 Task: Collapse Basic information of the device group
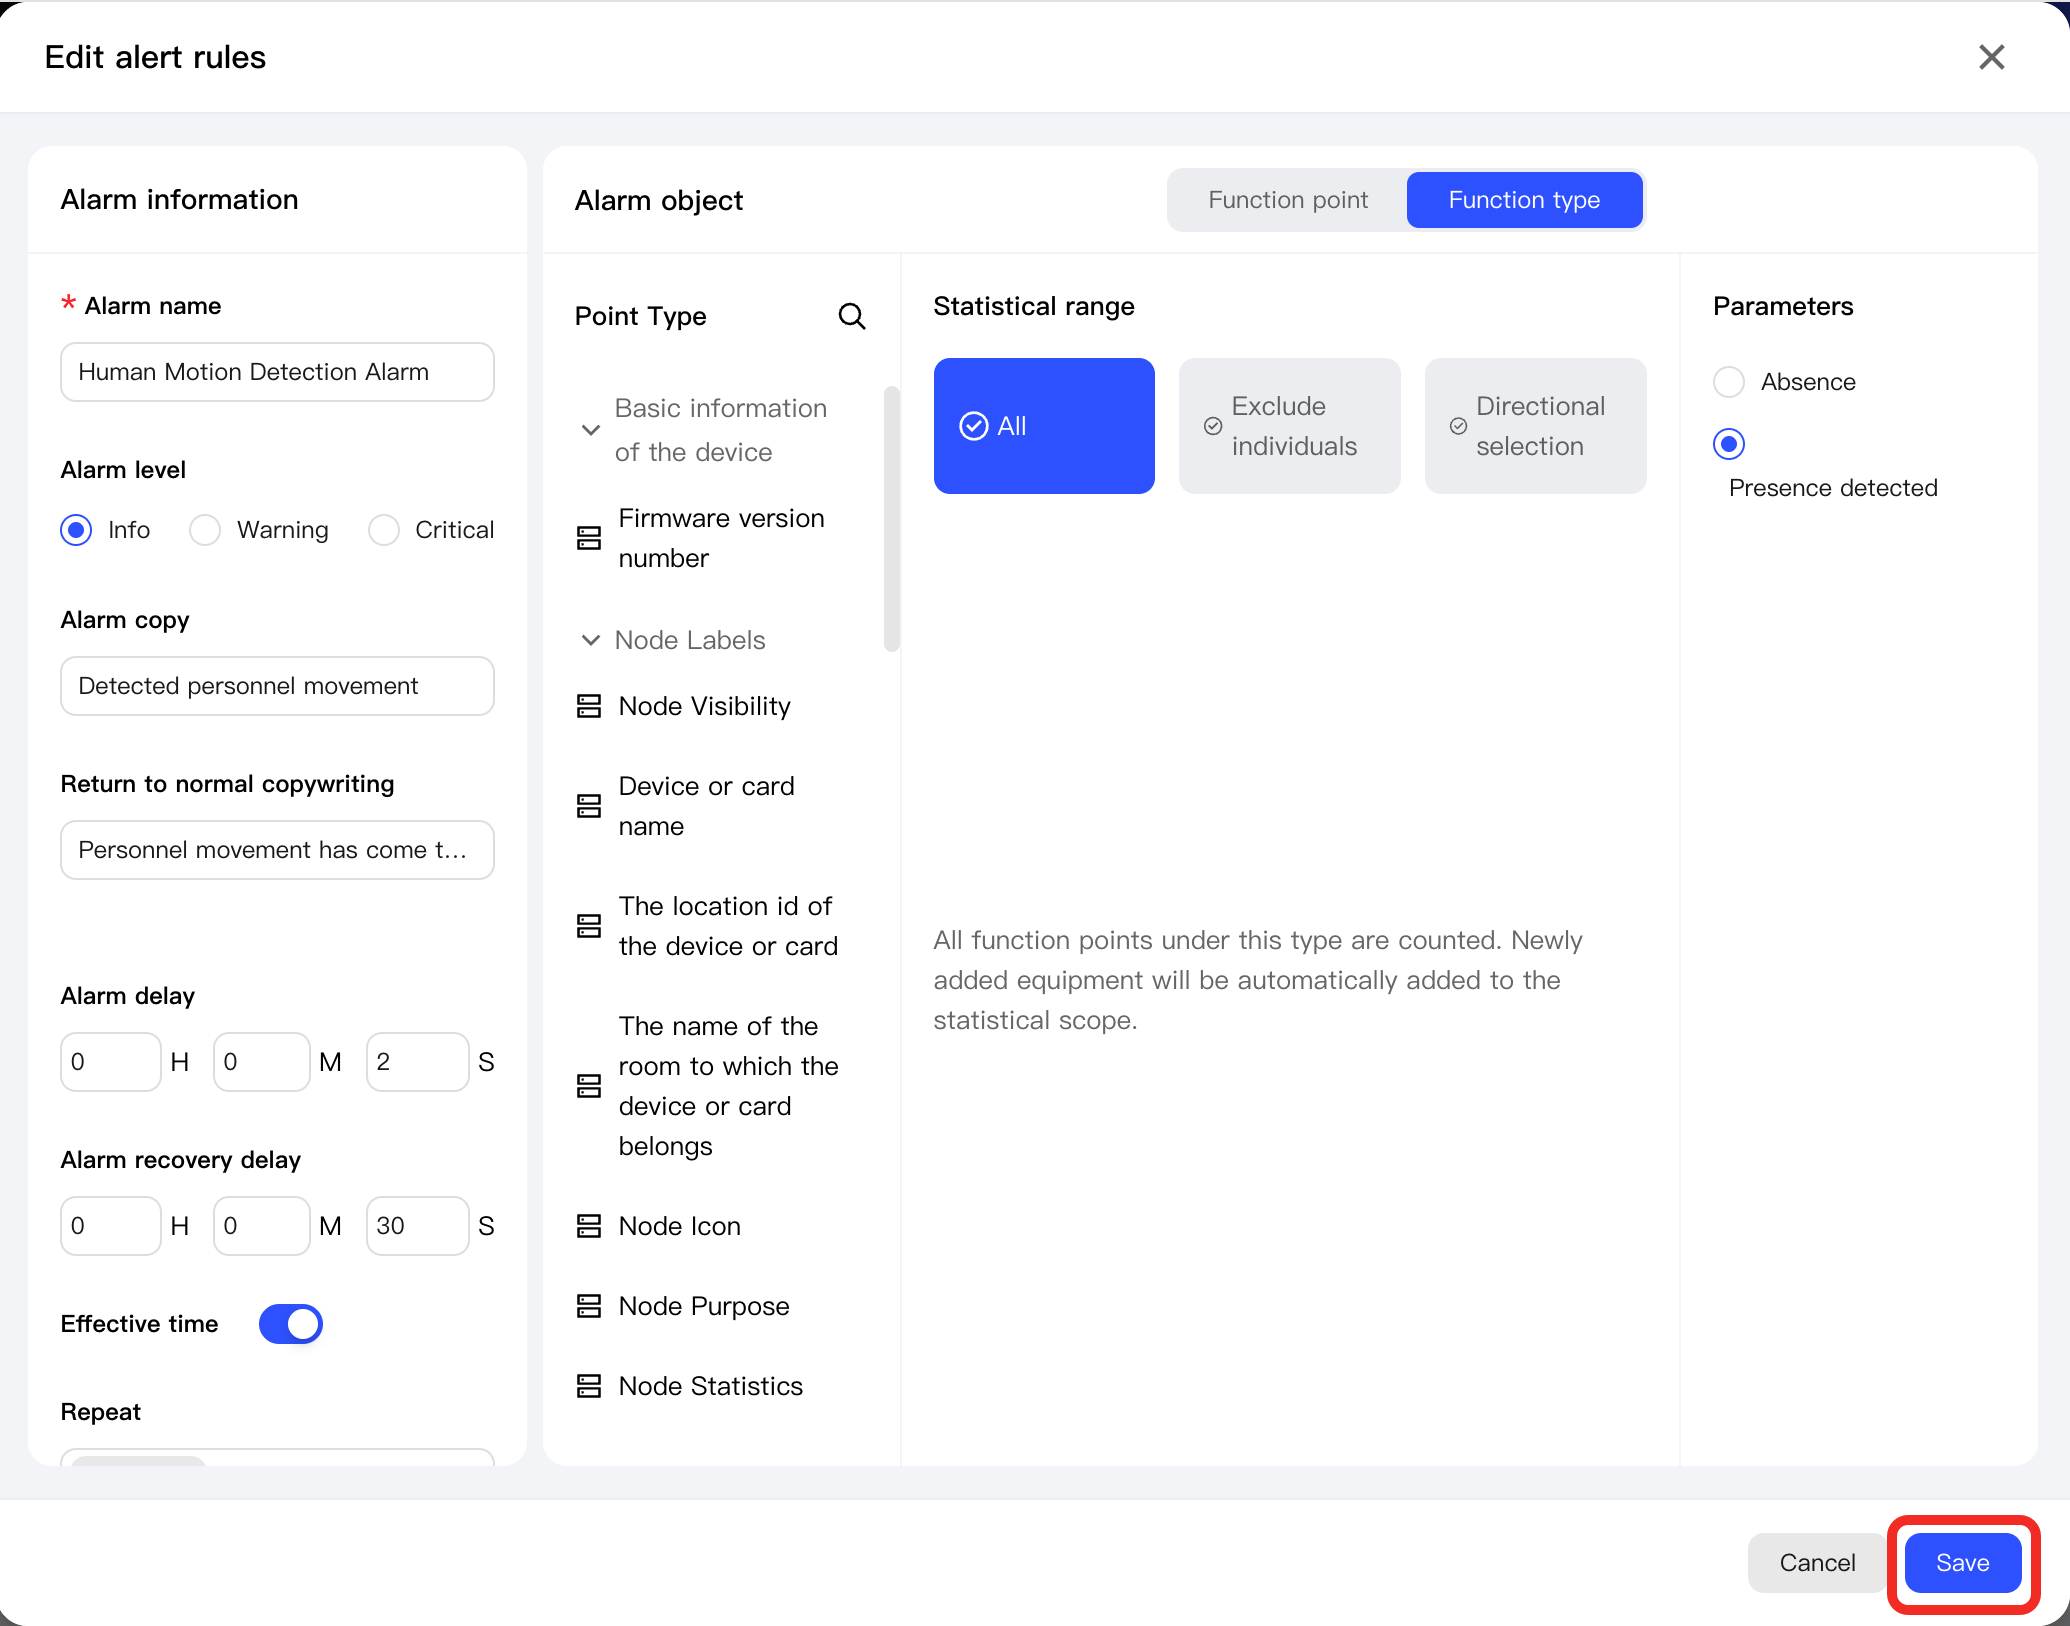[591, 430]
